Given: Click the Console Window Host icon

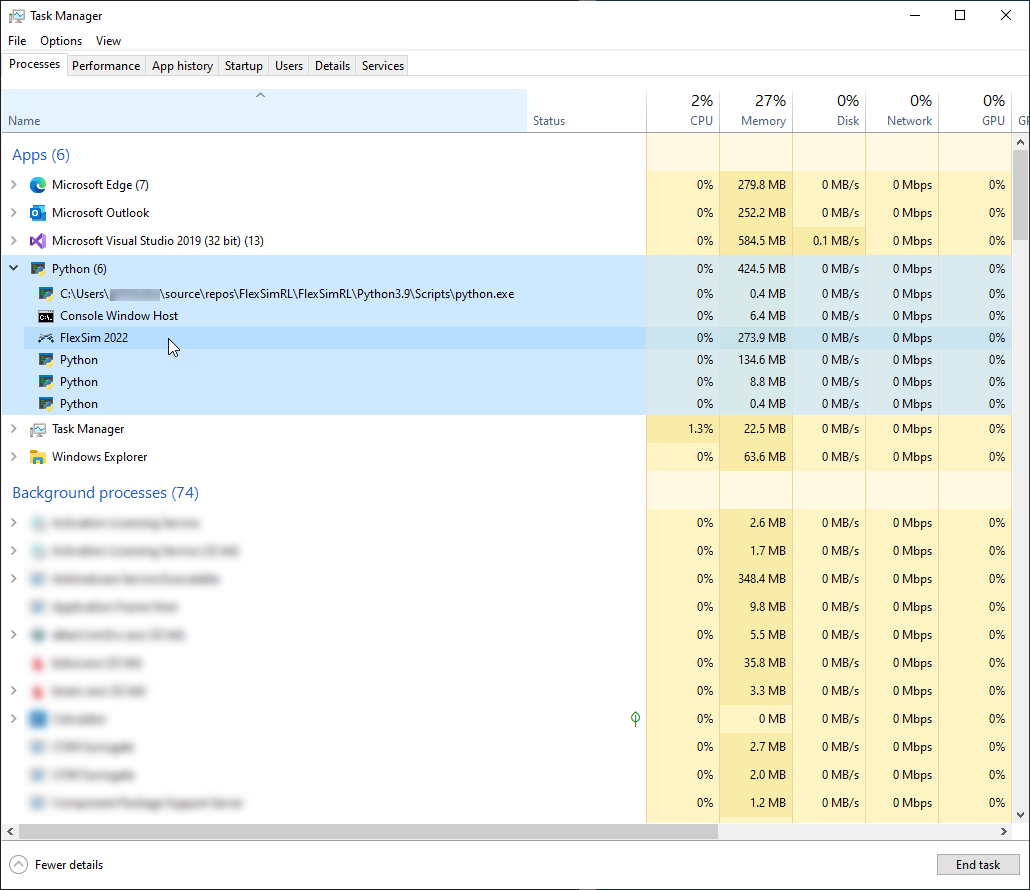Looking at the screenshot, I should [46, 316].
